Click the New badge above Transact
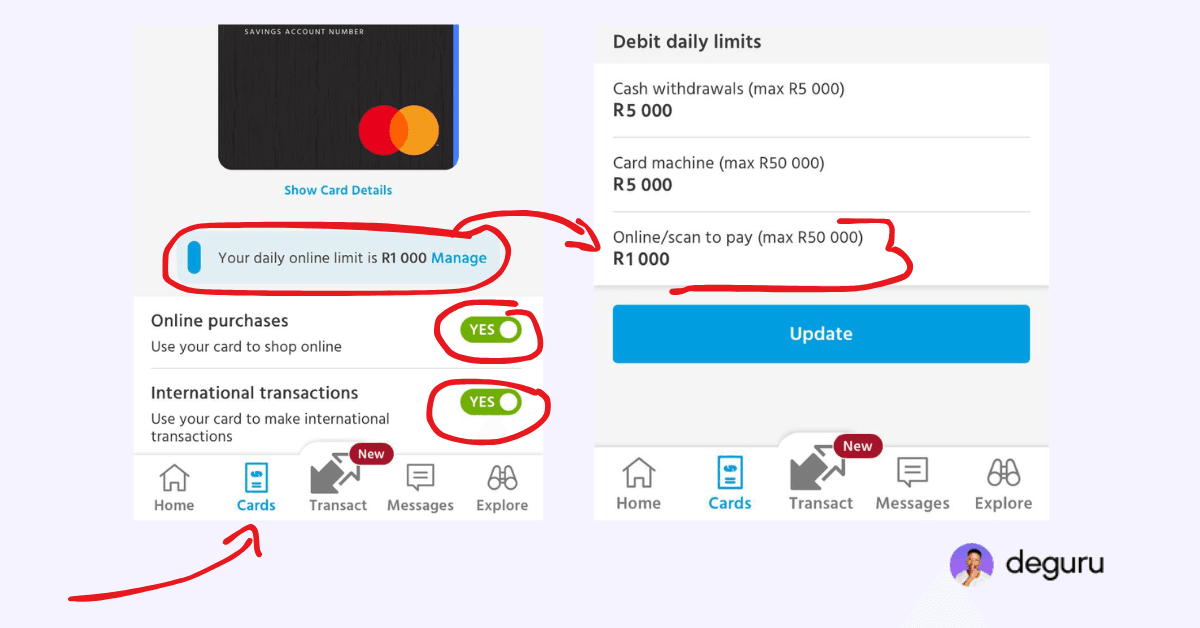 372,453
